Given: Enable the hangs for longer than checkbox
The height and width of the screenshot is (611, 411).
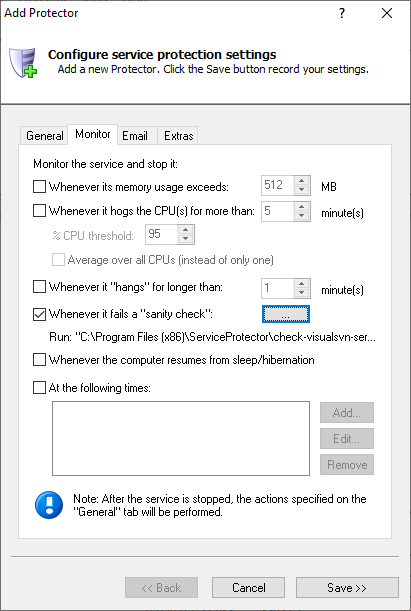Looking at the screenshot, I should click(39, 287).
